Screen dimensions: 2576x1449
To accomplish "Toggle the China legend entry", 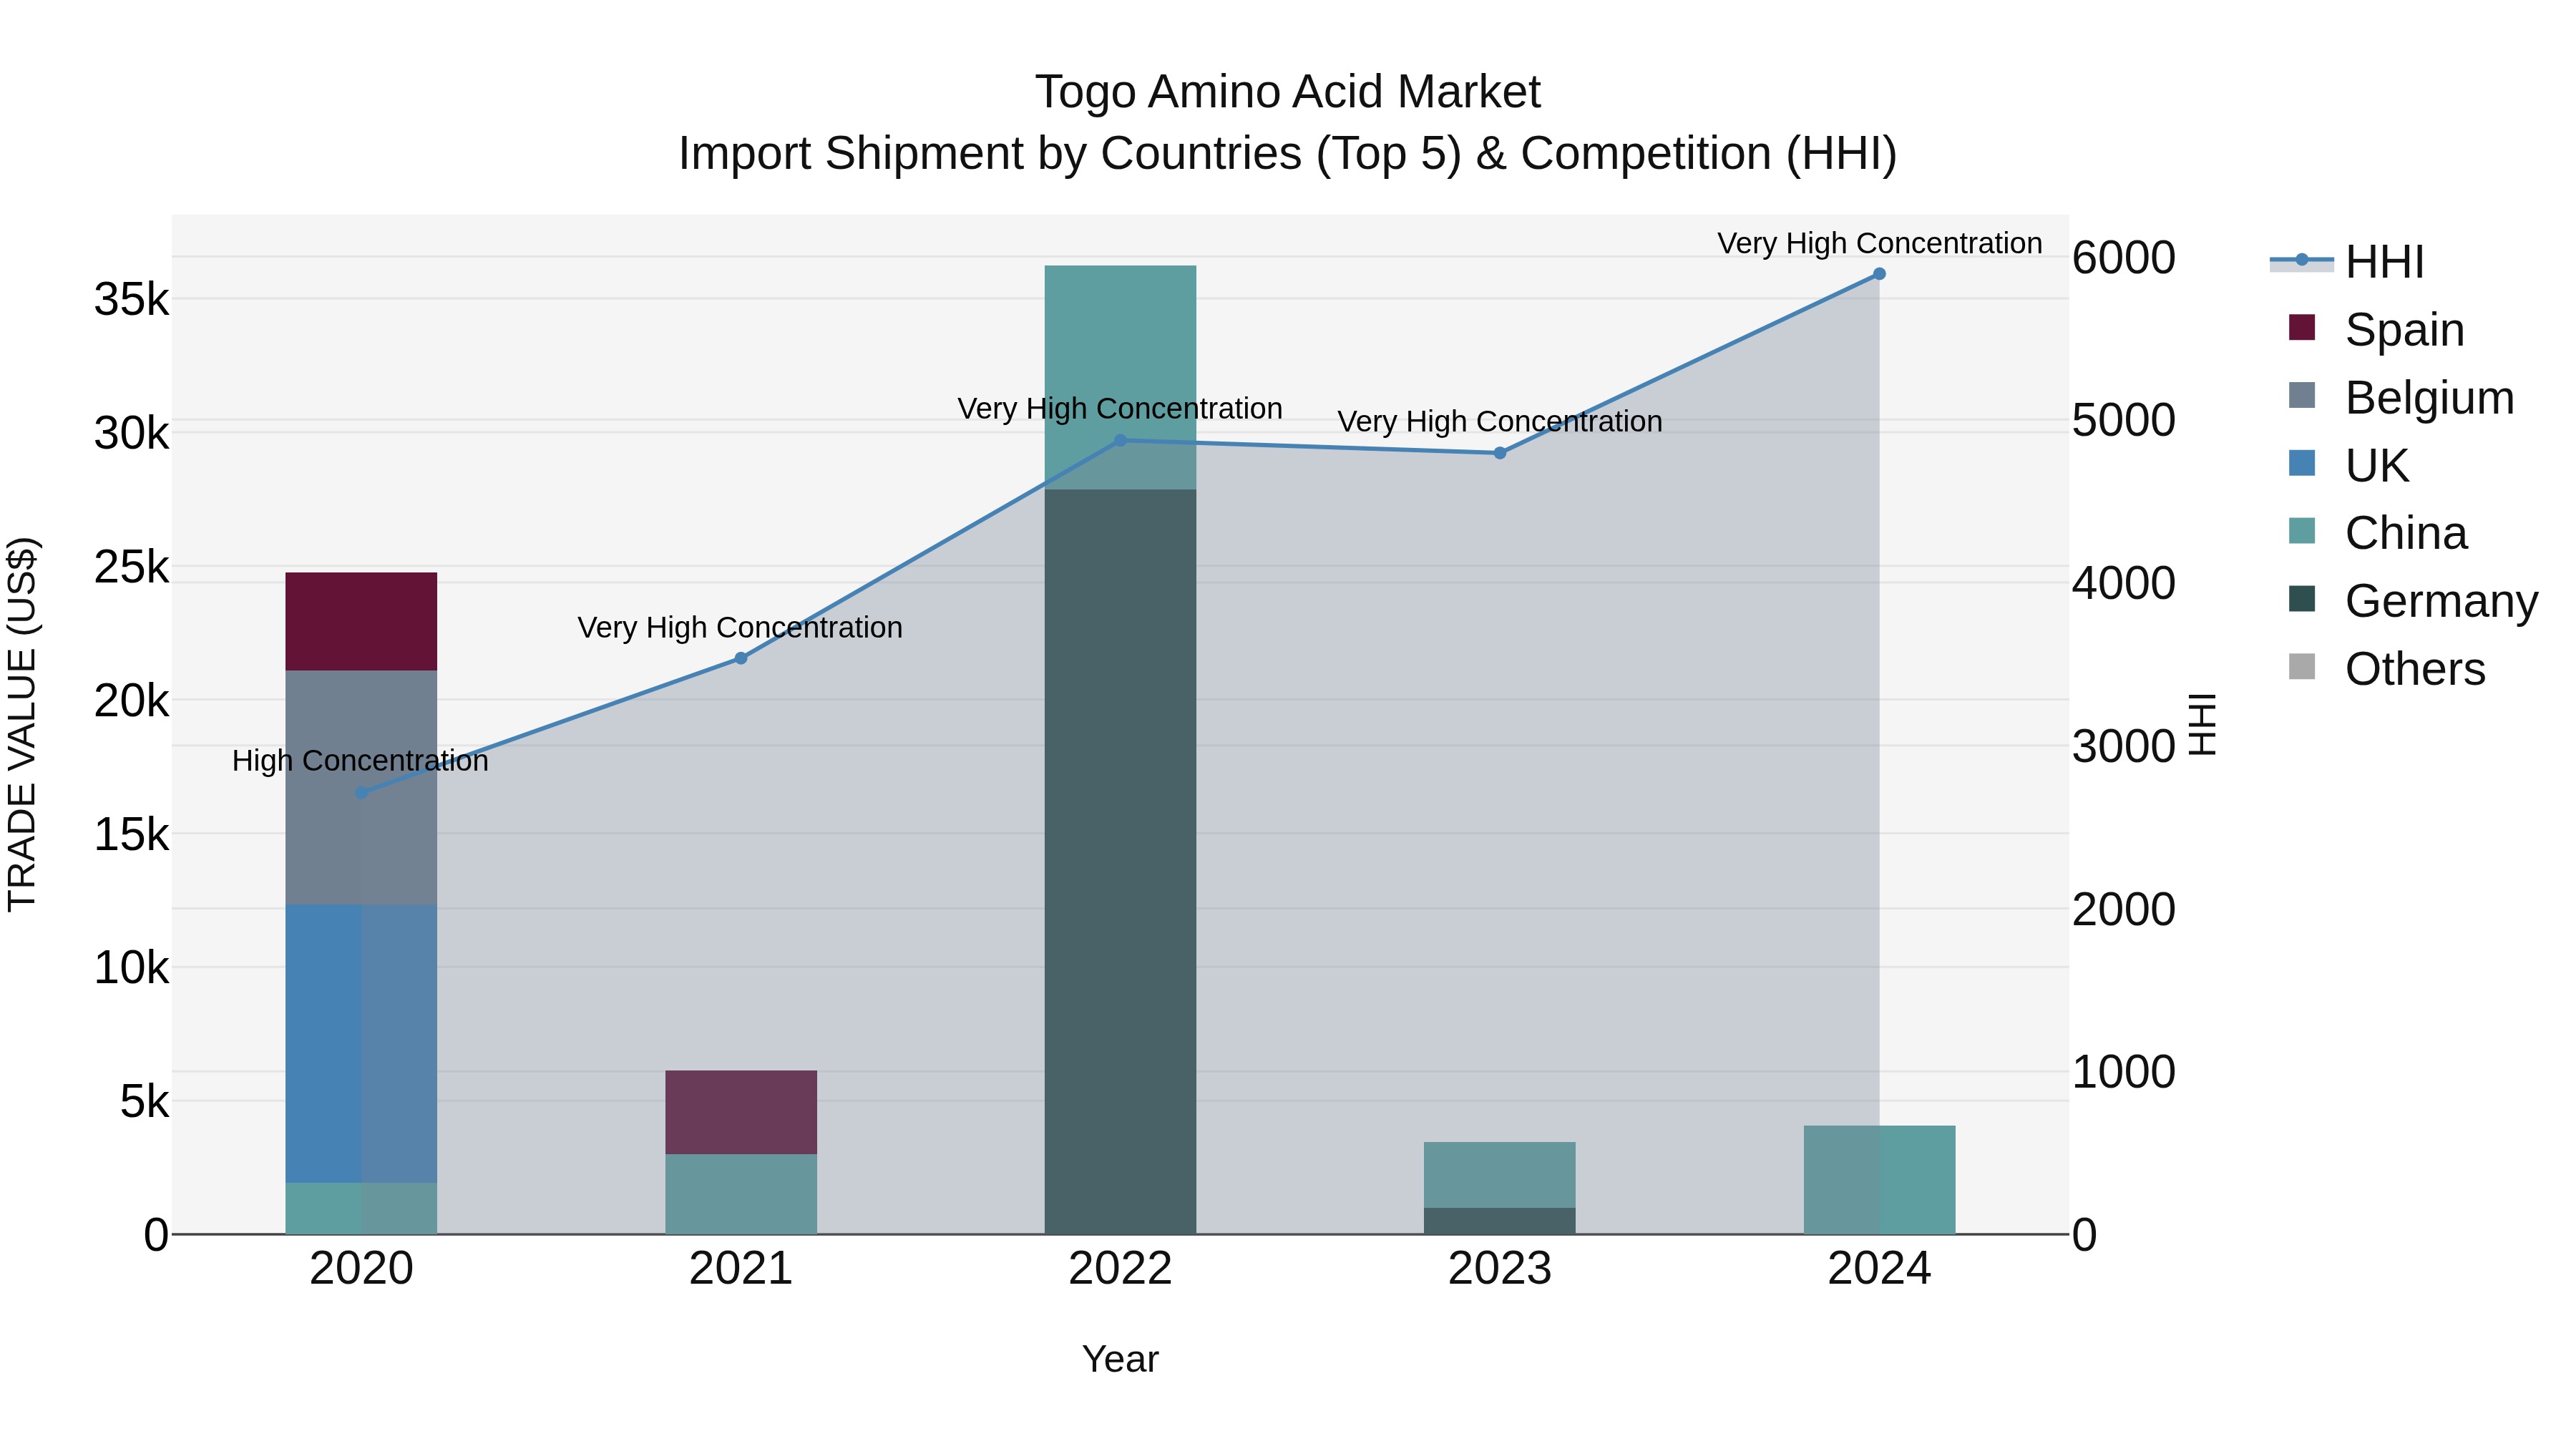I will coord(2378,533).
